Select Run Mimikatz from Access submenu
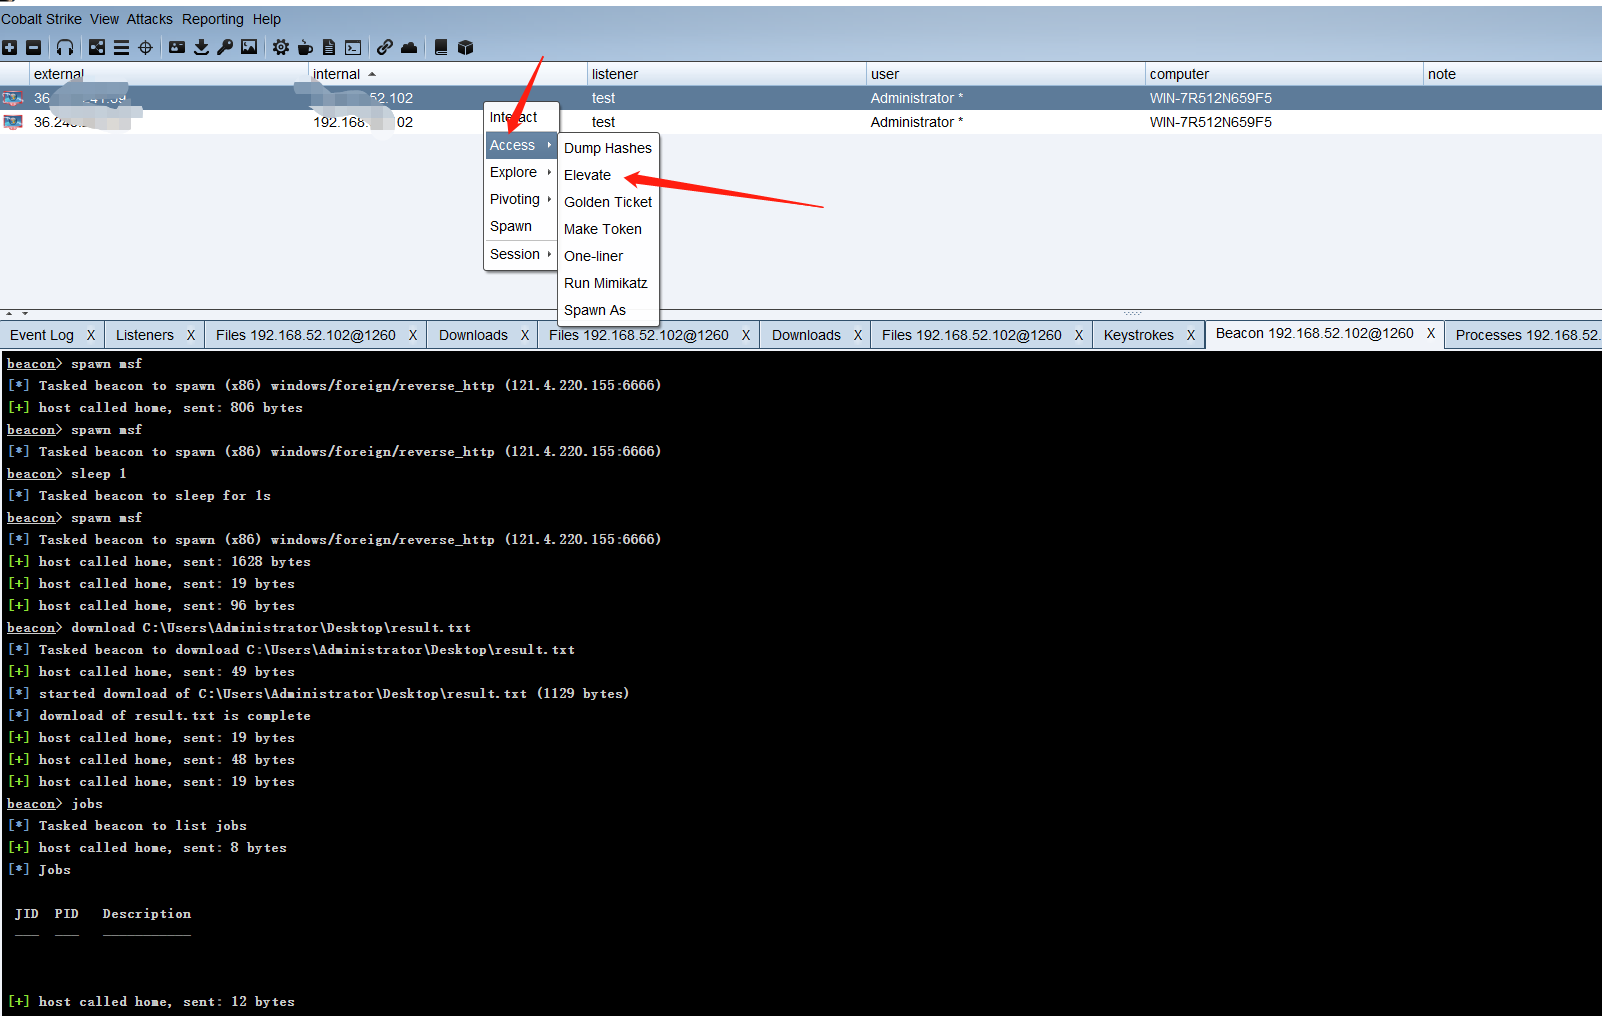Viewport: 1602px width, 1016px height. pyautogui.click(x=606, y=283)
